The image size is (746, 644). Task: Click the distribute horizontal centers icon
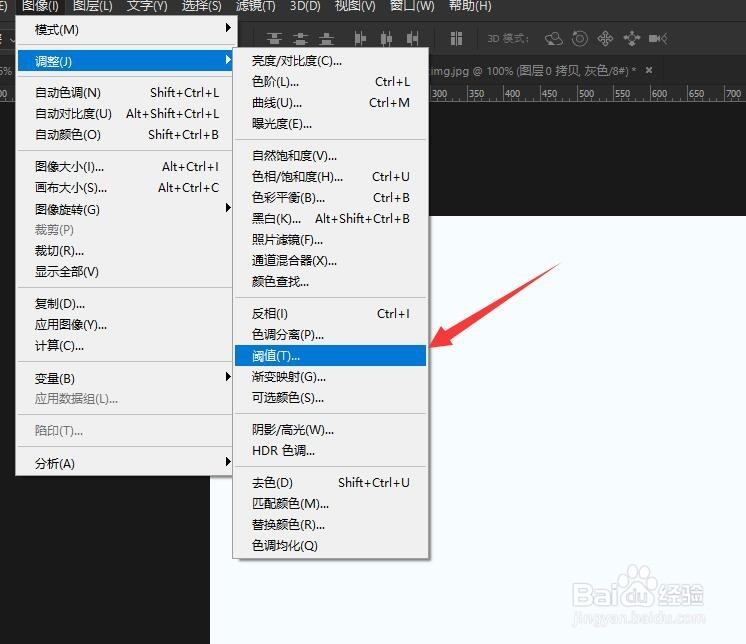click(x=386, y=39)
